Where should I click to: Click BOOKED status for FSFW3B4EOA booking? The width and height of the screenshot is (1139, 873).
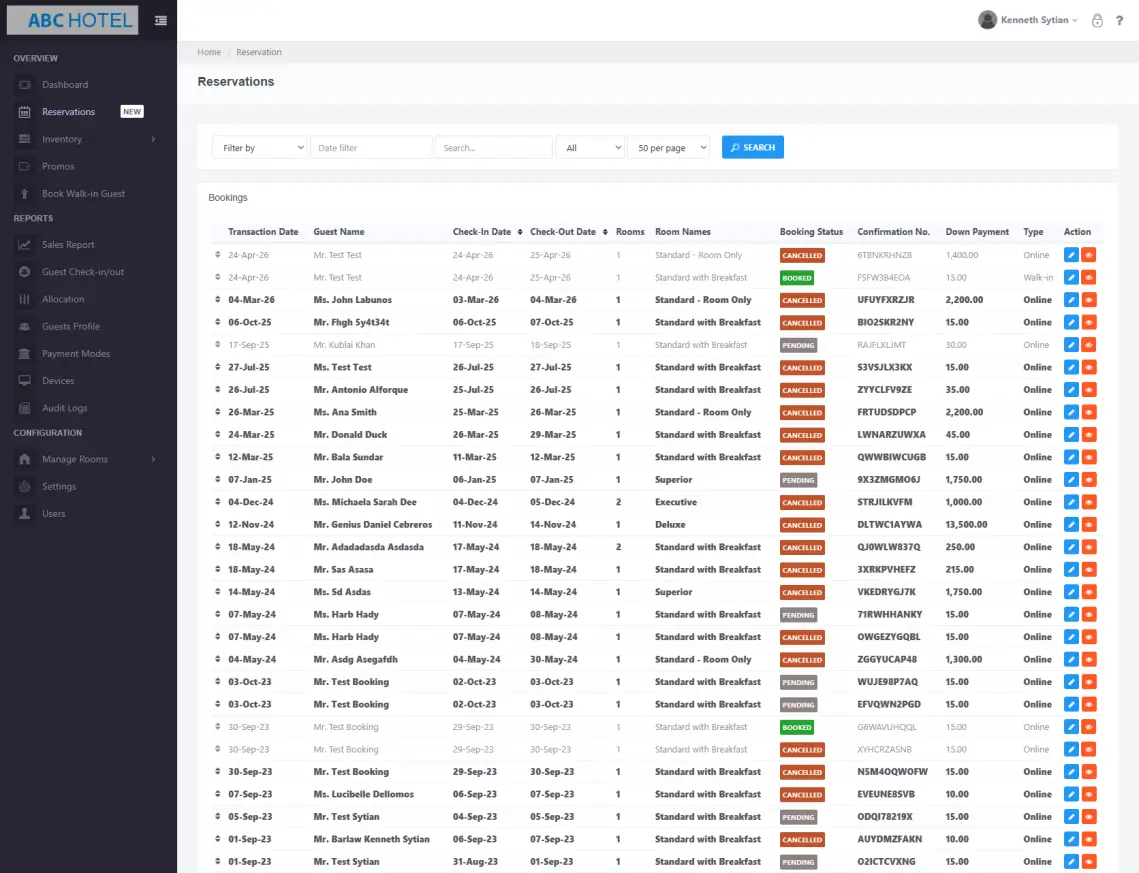797,278
